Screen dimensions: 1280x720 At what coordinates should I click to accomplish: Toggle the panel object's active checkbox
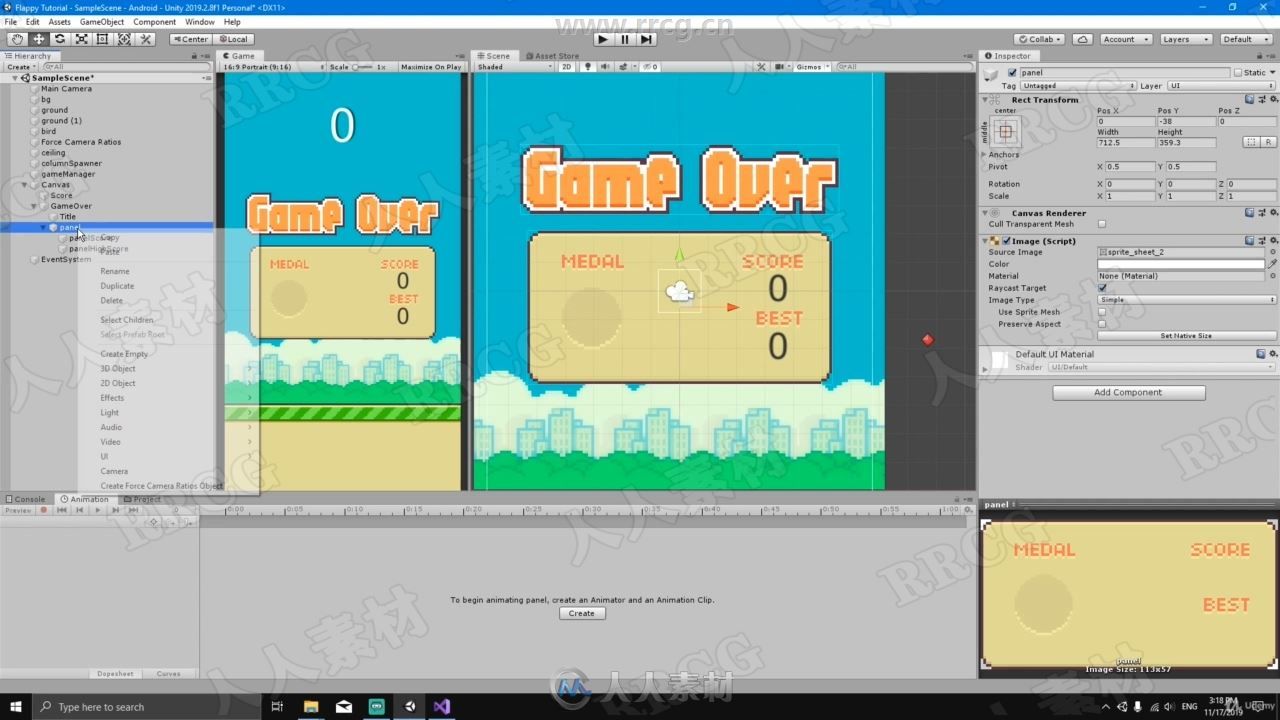tap(1012, 73)
